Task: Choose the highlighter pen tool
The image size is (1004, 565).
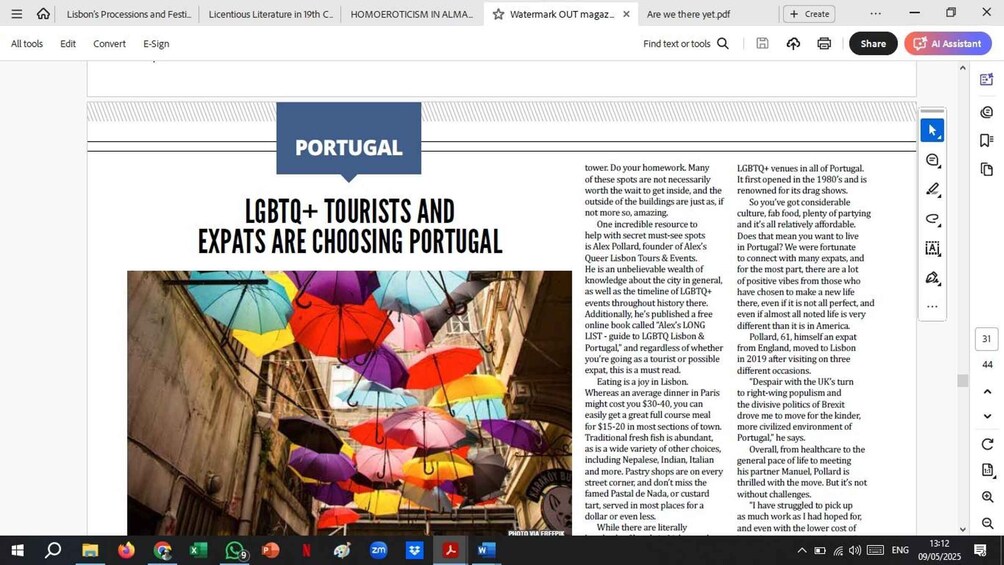Action: (932, 189)
